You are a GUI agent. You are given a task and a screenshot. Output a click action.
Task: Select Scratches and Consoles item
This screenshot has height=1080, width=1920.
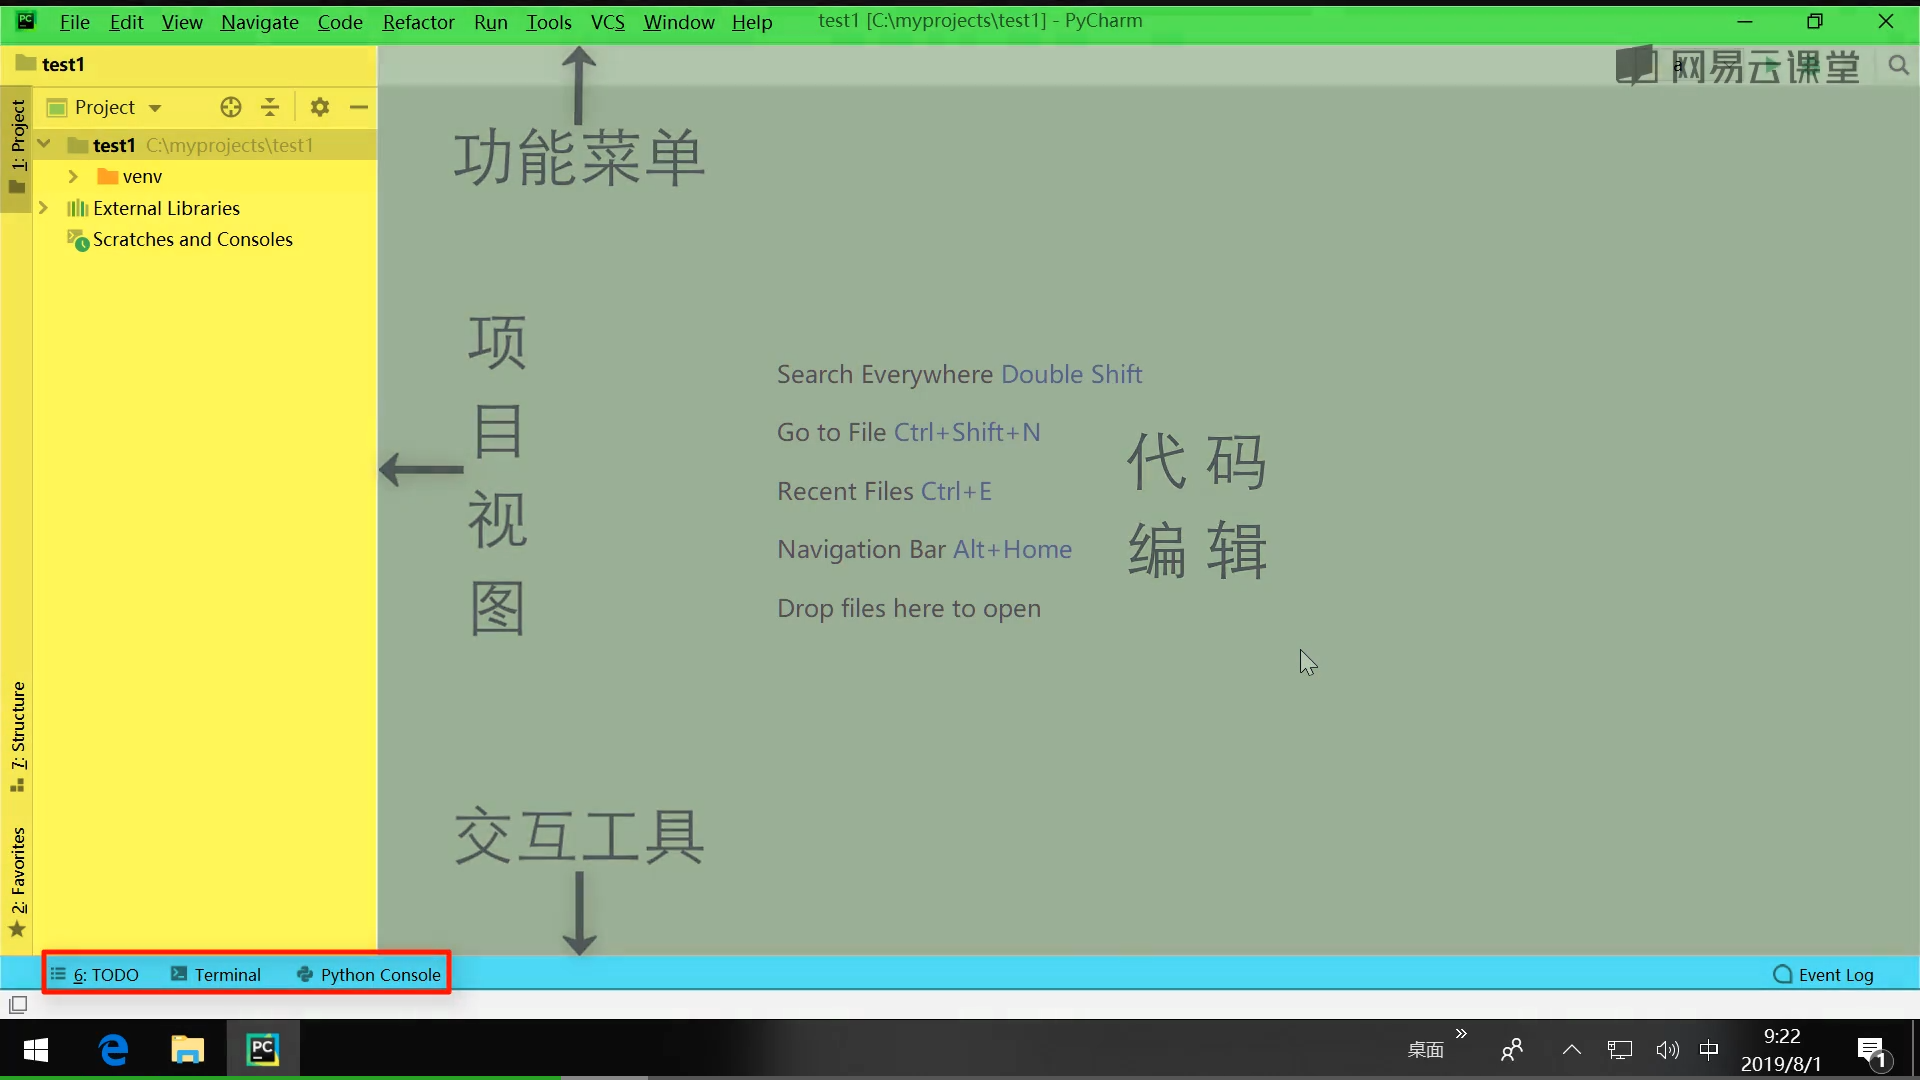tap(192, 240)
